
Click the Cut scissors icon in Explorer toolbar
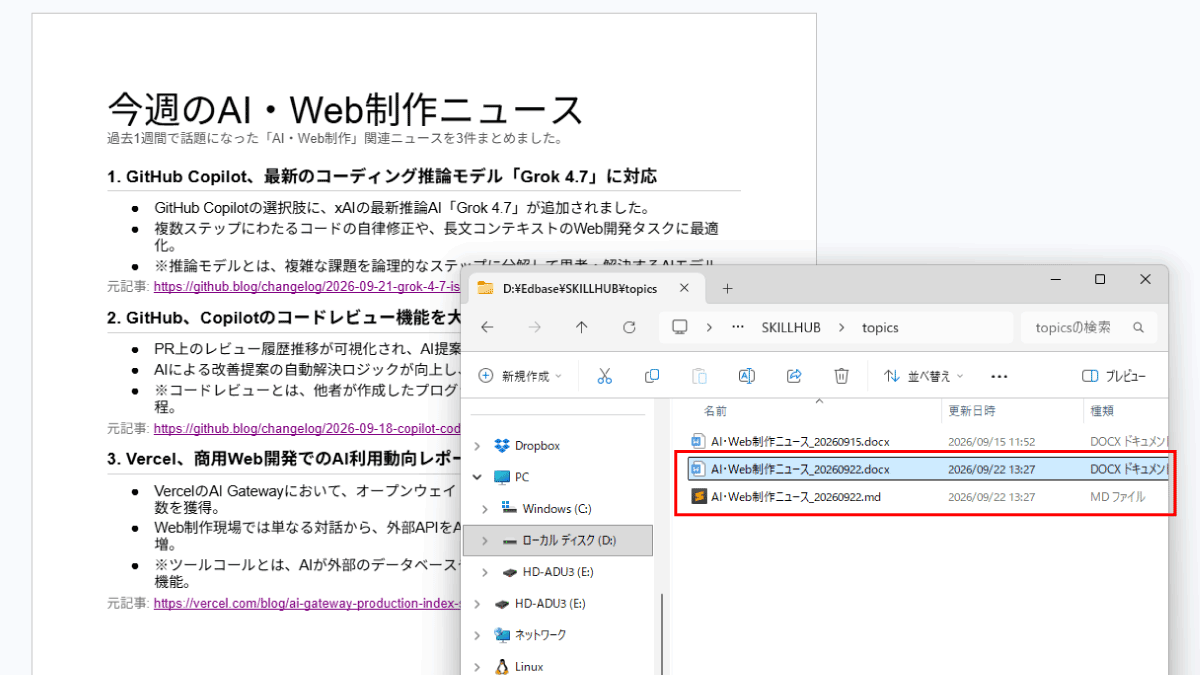click(604, 376)
